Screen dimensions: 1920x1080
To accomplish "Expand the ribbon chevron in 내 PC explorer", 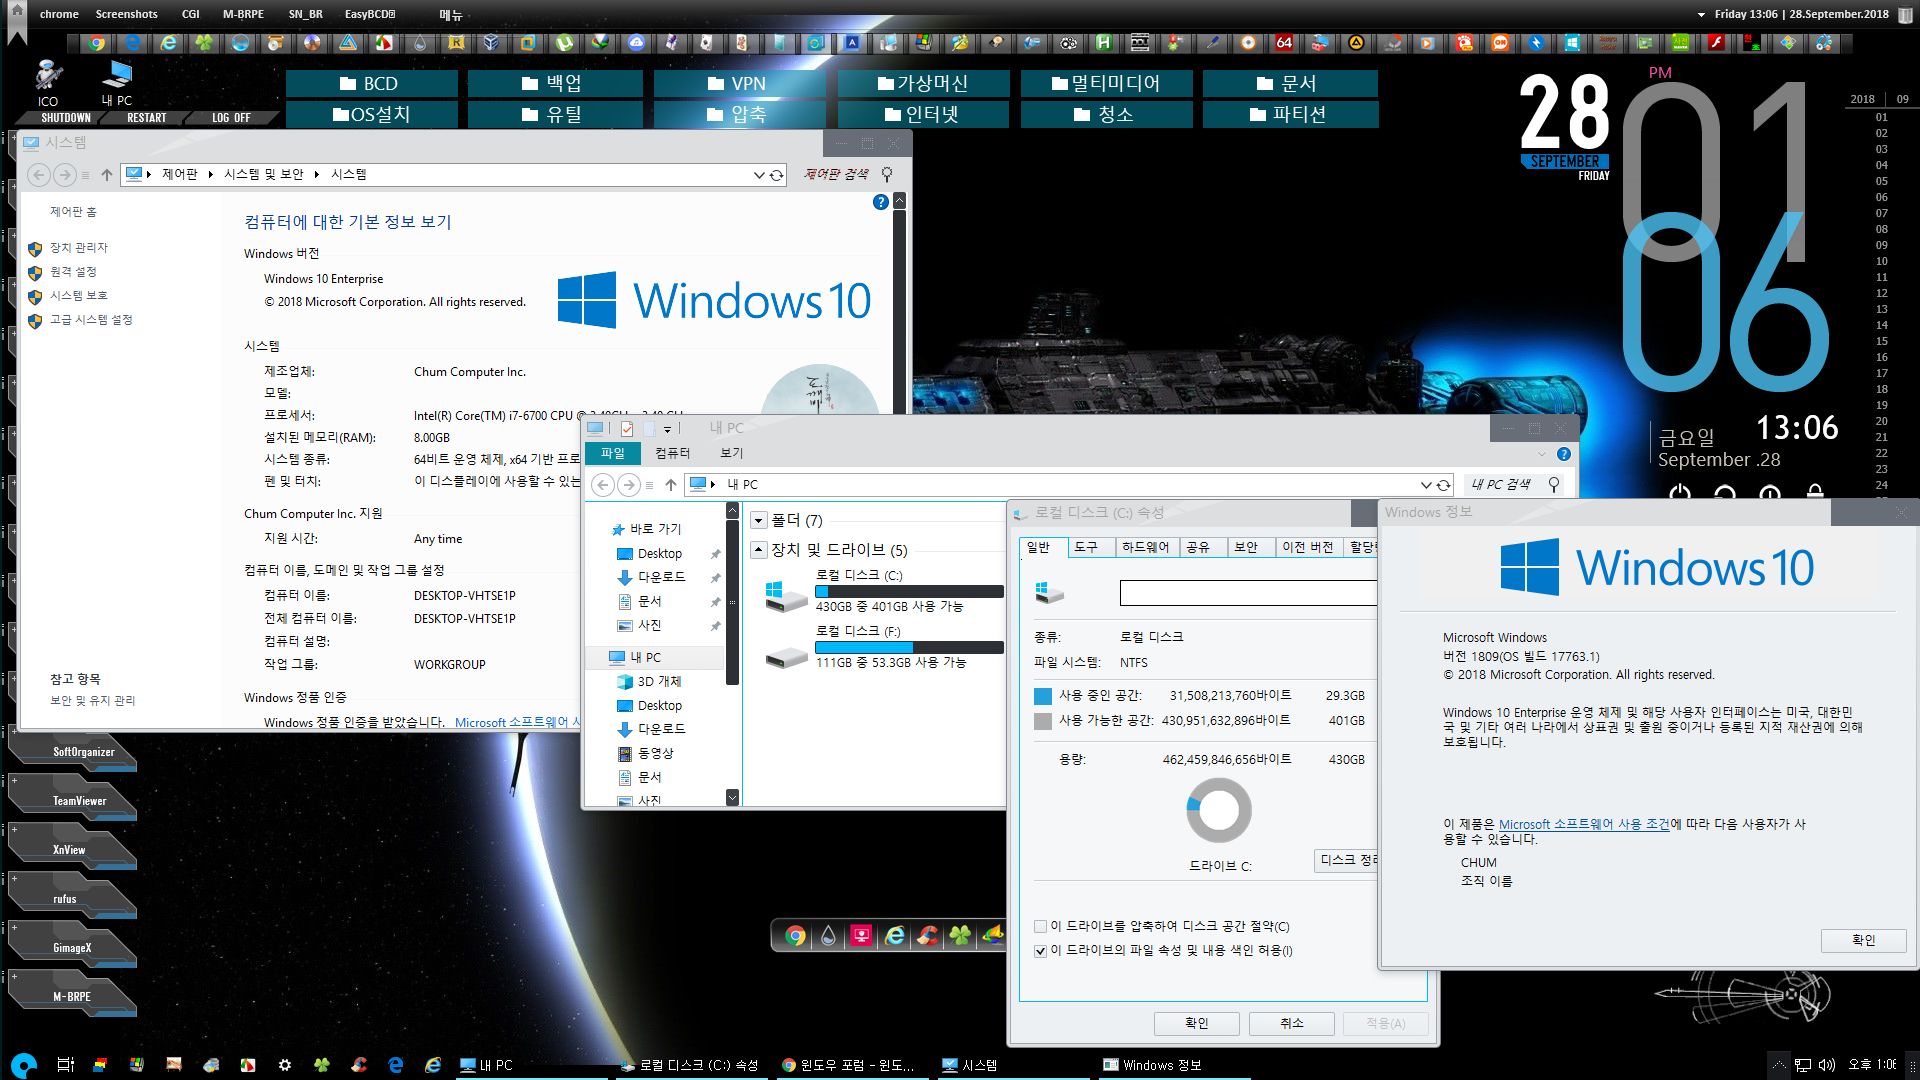I will 1541,454.
